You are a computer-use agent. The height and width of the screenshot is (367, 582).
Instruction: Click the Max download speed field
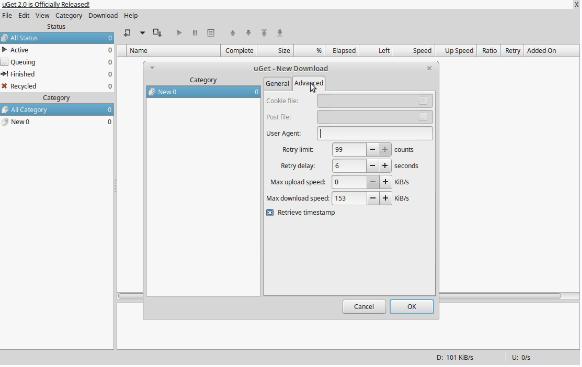[x=349, y=198]
